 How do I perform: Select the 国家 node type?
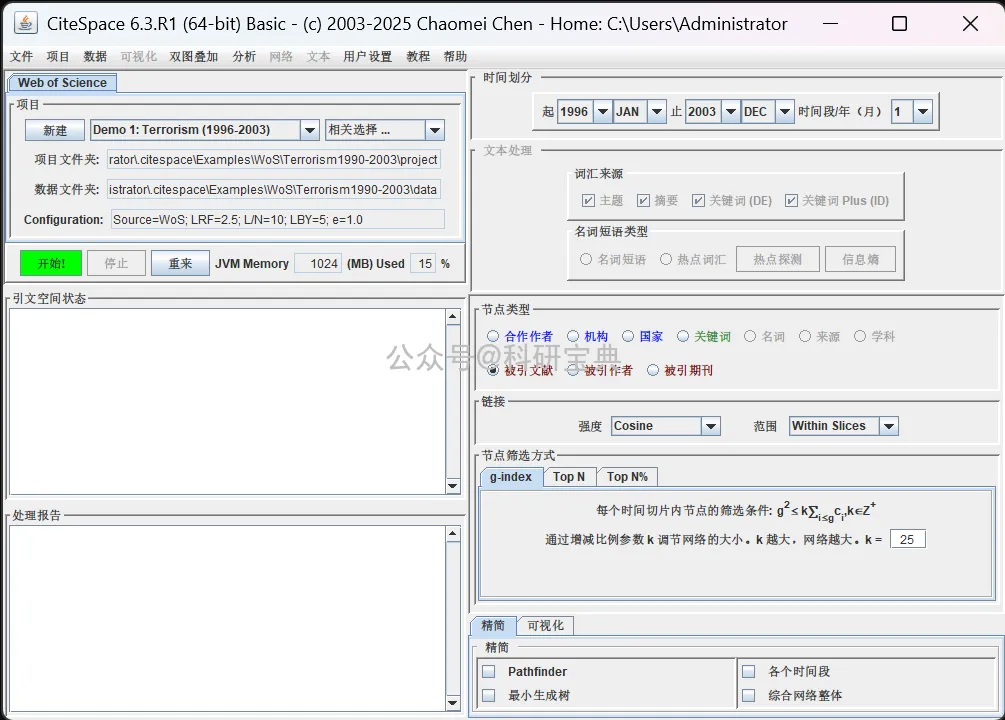tap(628, 336)
